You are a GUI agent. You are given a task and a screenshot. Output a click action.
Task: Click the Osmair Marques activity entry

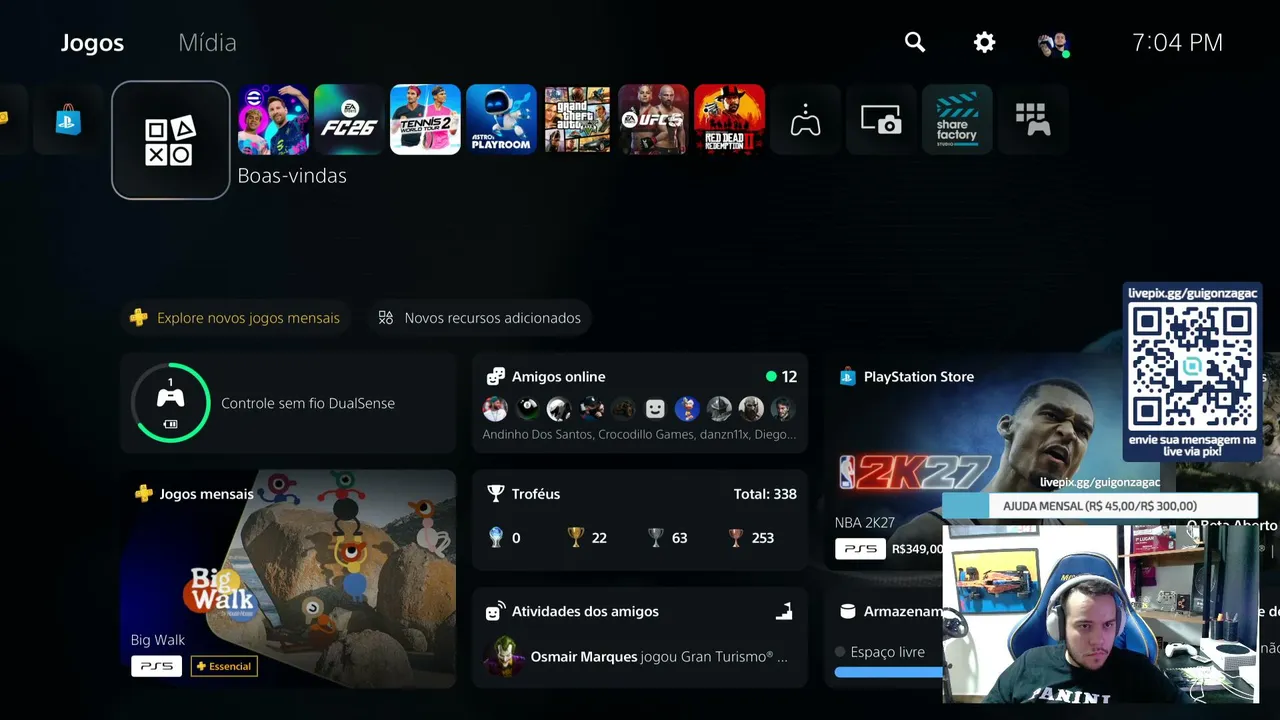pos(640,657)
